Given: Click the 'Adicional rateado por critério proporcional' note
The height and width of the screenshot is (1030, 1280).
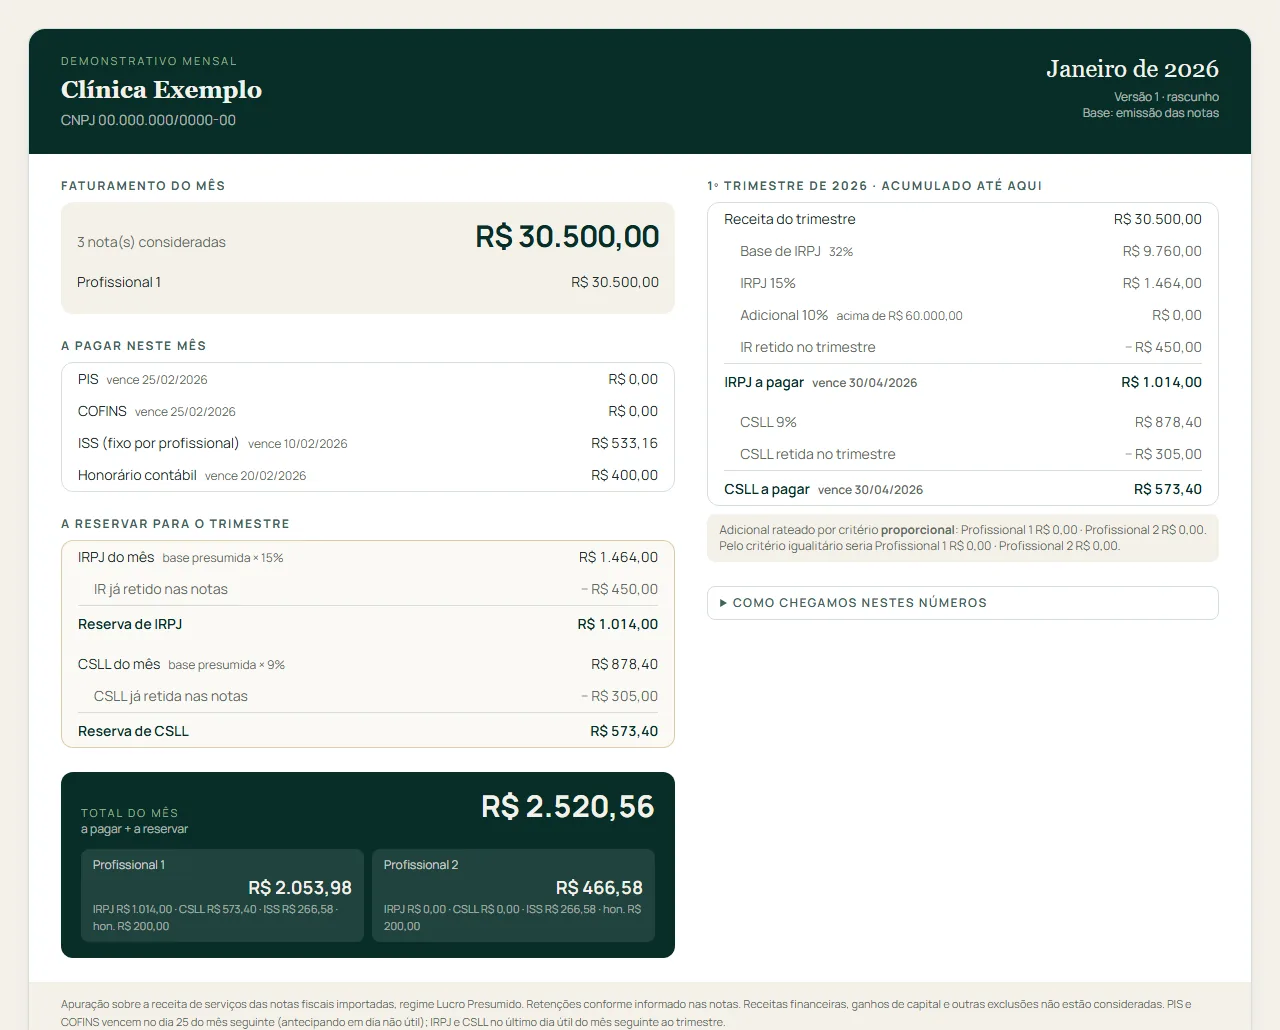Looking at the screenshot, I should pos(963,538).
